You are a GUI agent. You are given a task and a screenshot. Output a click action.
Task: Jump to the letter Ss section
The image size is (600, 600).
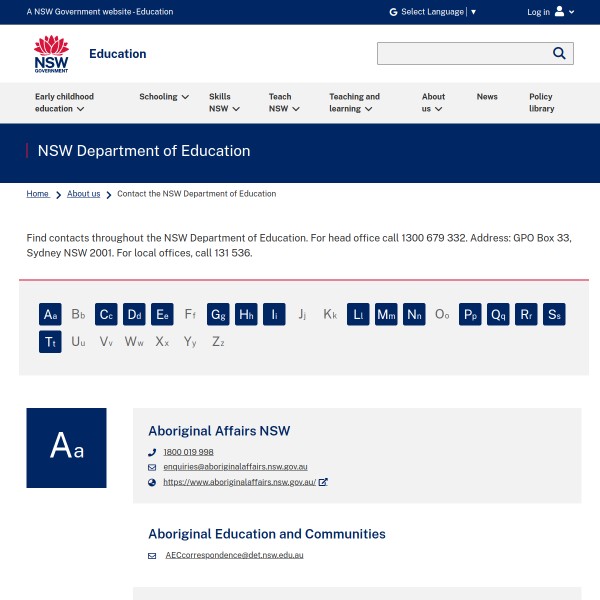point(554,315)
